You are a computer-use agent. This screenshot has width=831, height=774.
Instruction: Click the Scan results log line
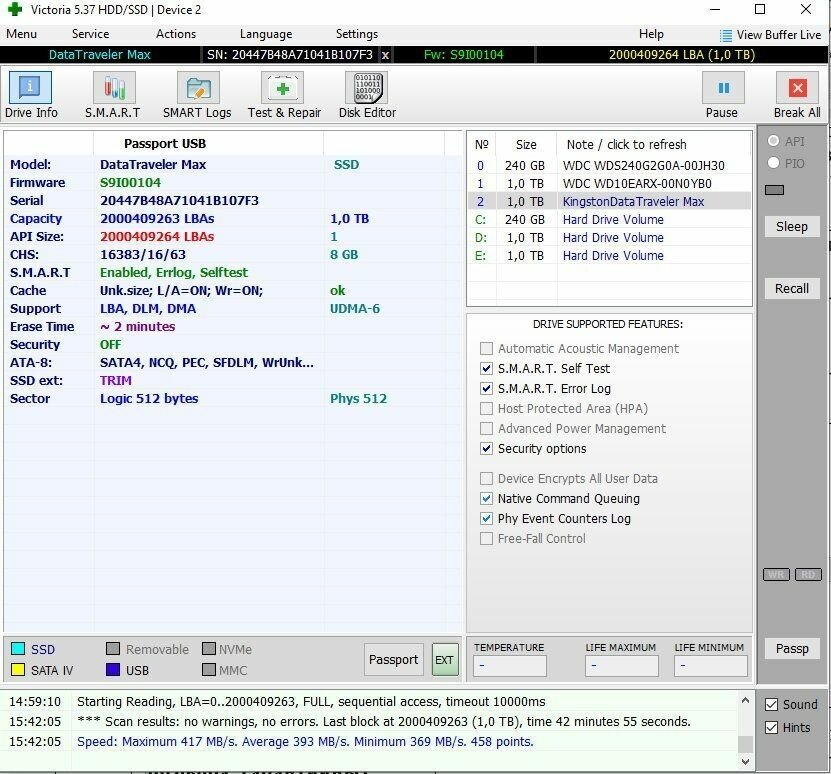coord(384,722)
